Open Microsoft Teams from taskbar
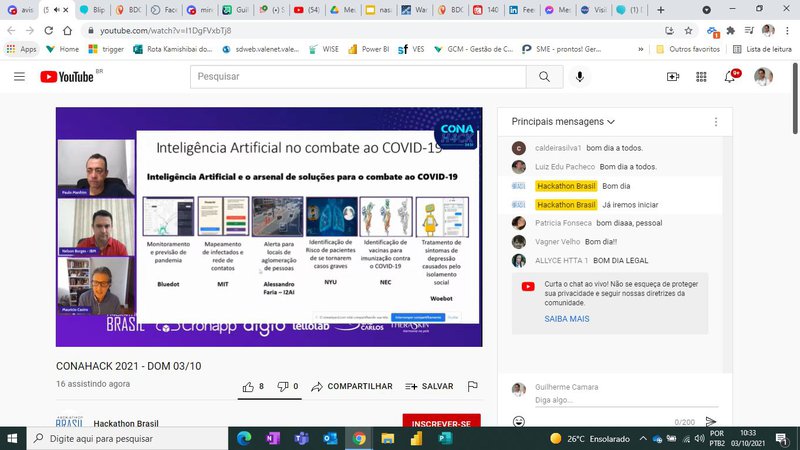The width and height of the screenshot is (800, 450). pos(301,438)
